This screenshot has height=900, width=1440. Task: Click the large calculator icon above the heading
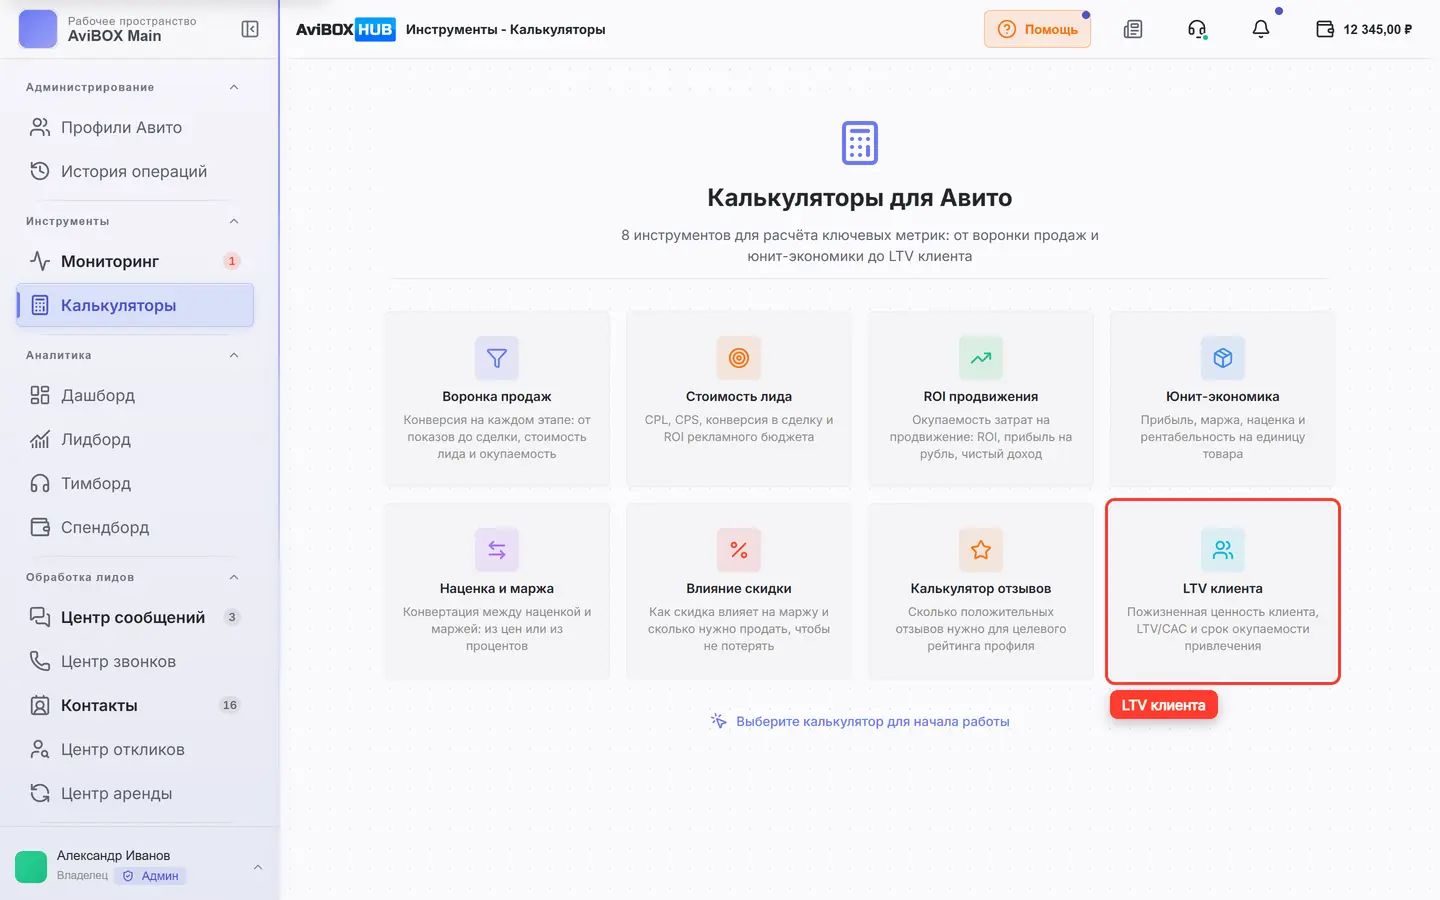click(x=860, y=143)
